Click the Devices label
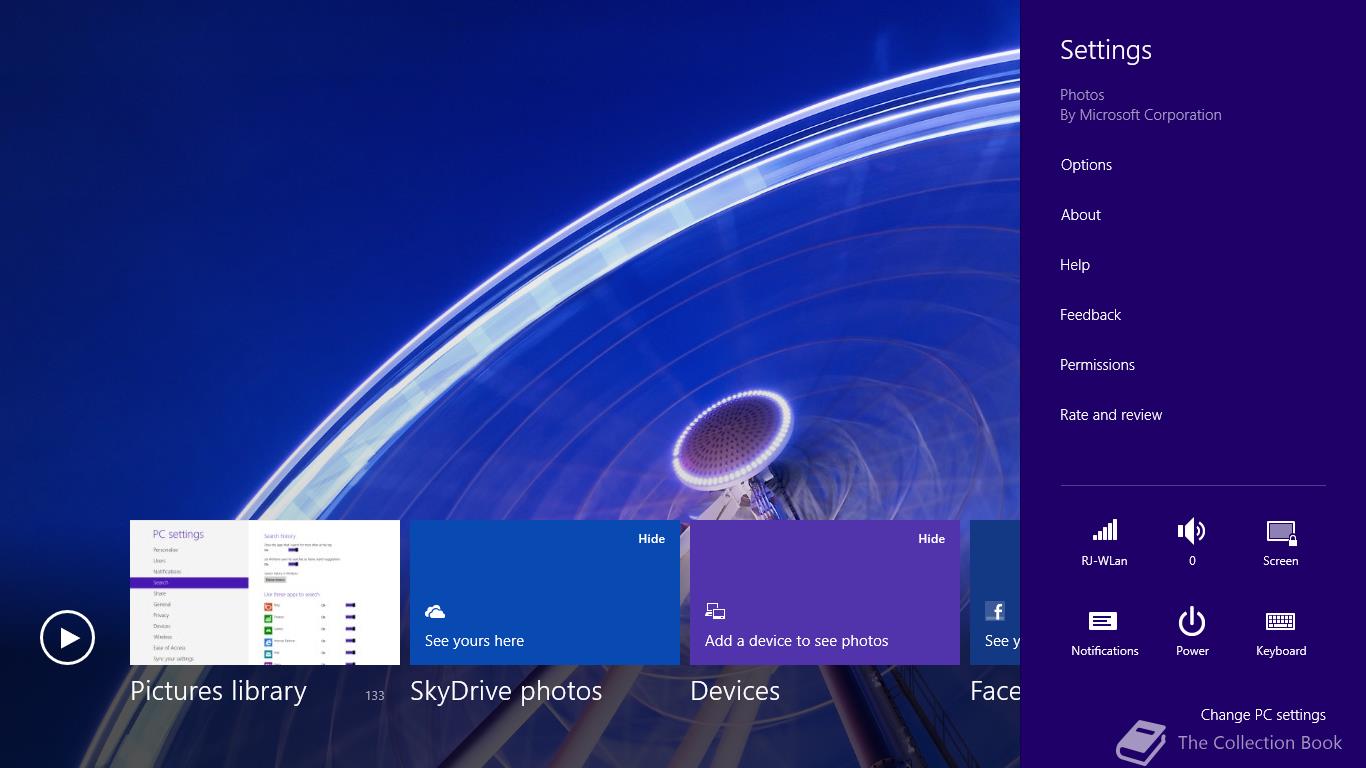 point(735,692)
